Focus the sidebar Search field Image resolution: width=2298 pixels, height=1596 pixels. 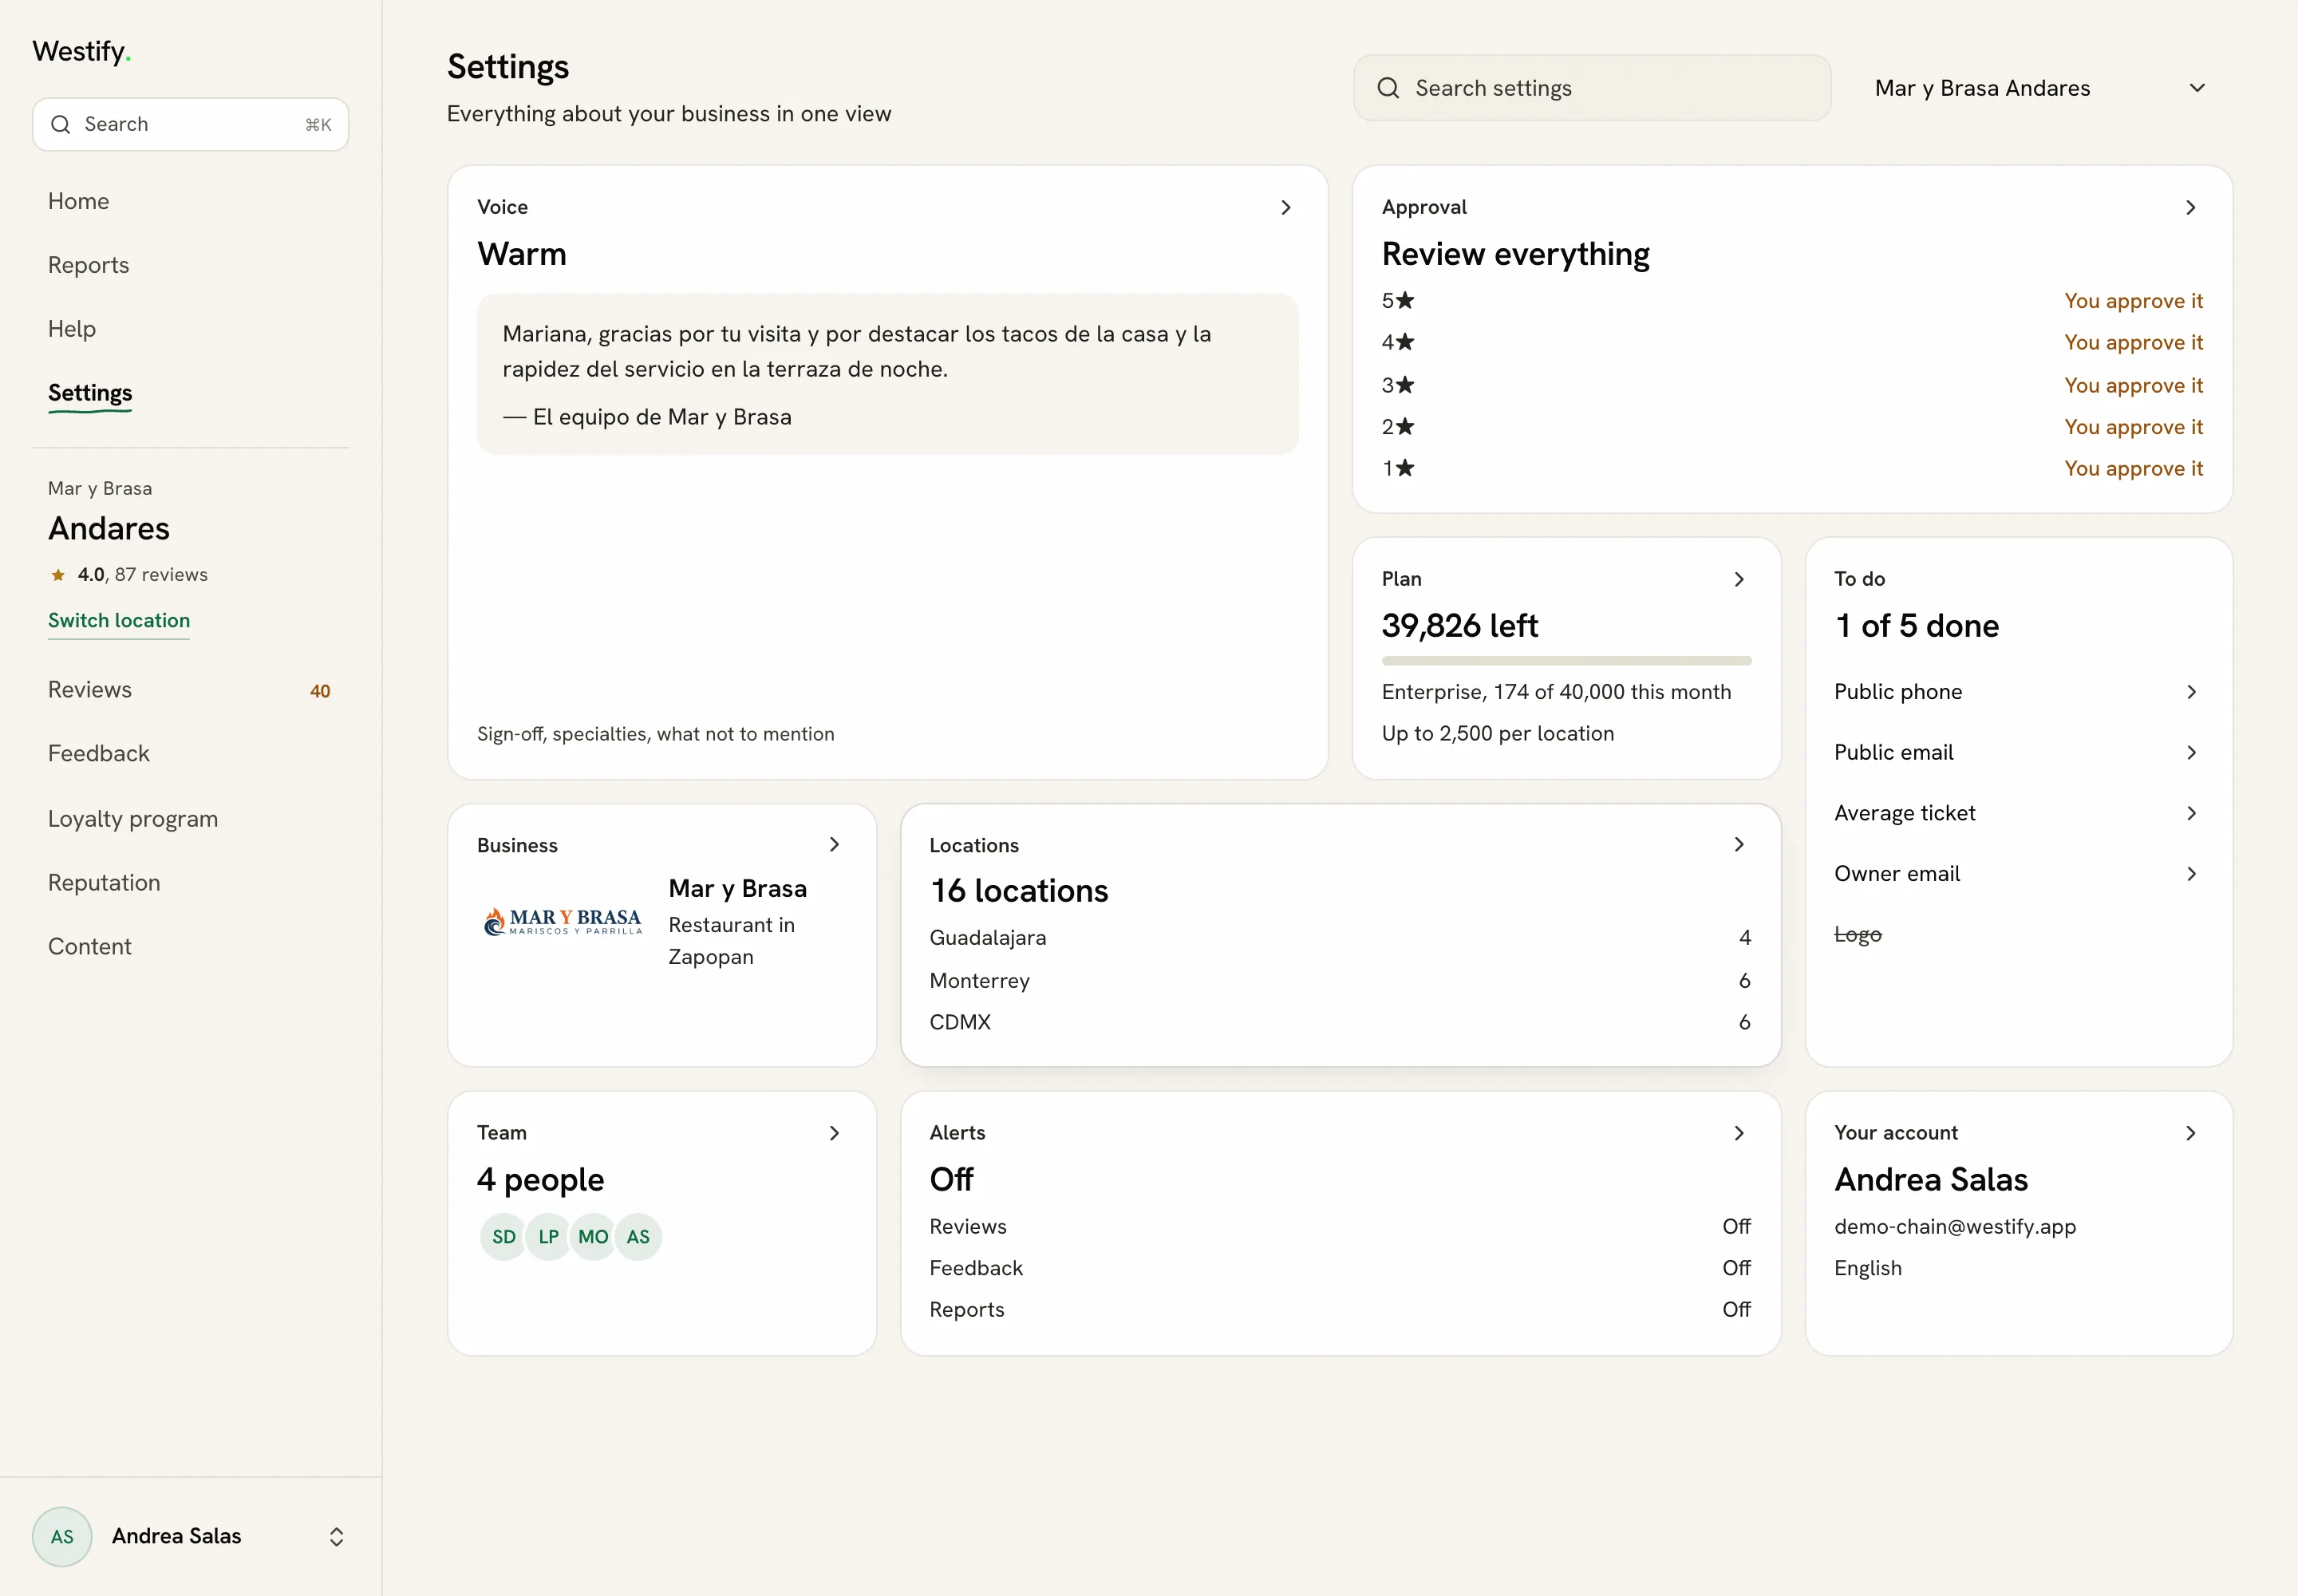click(x=190, y=124)
